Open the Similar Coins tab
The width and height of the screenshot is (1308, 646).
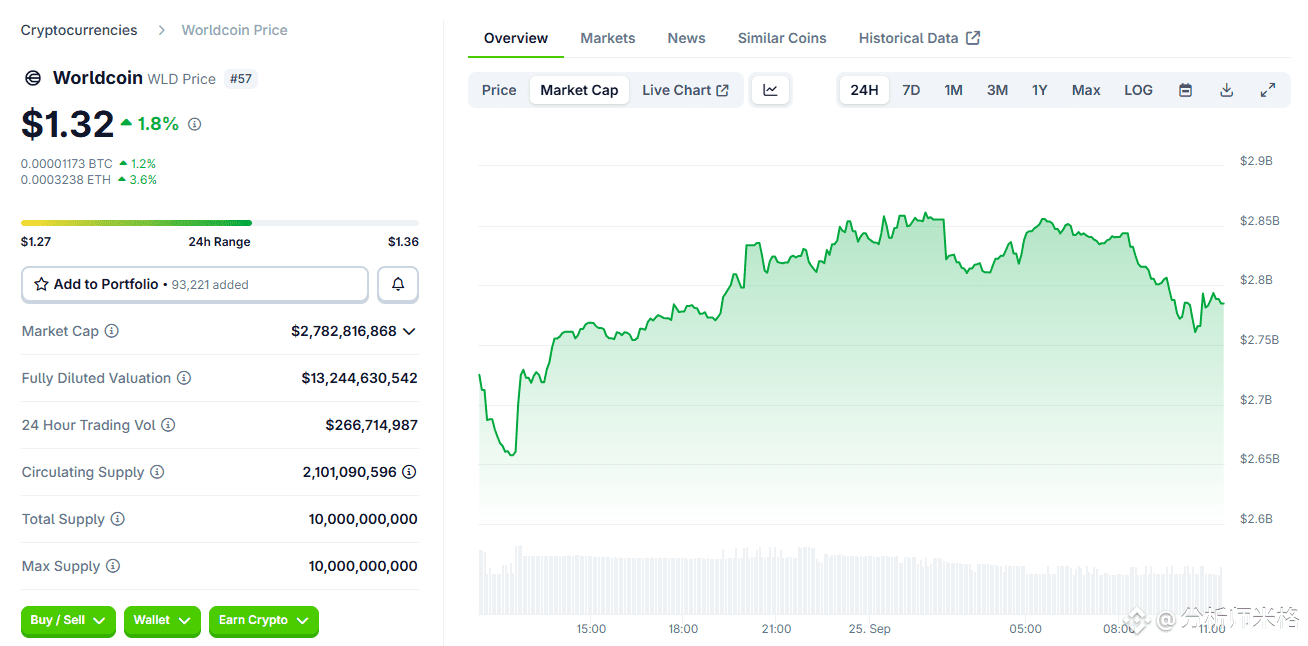point(782,38)
